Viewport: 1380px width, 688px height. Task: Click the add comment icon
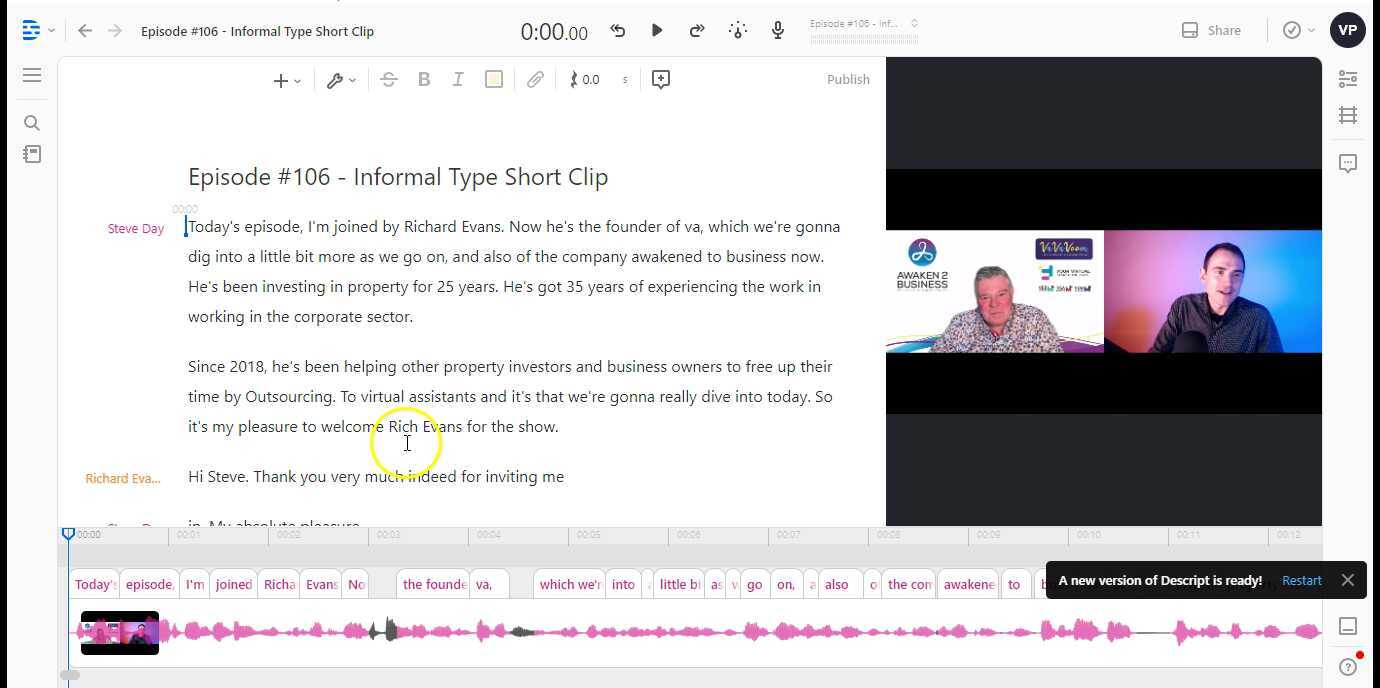point(660,80)
